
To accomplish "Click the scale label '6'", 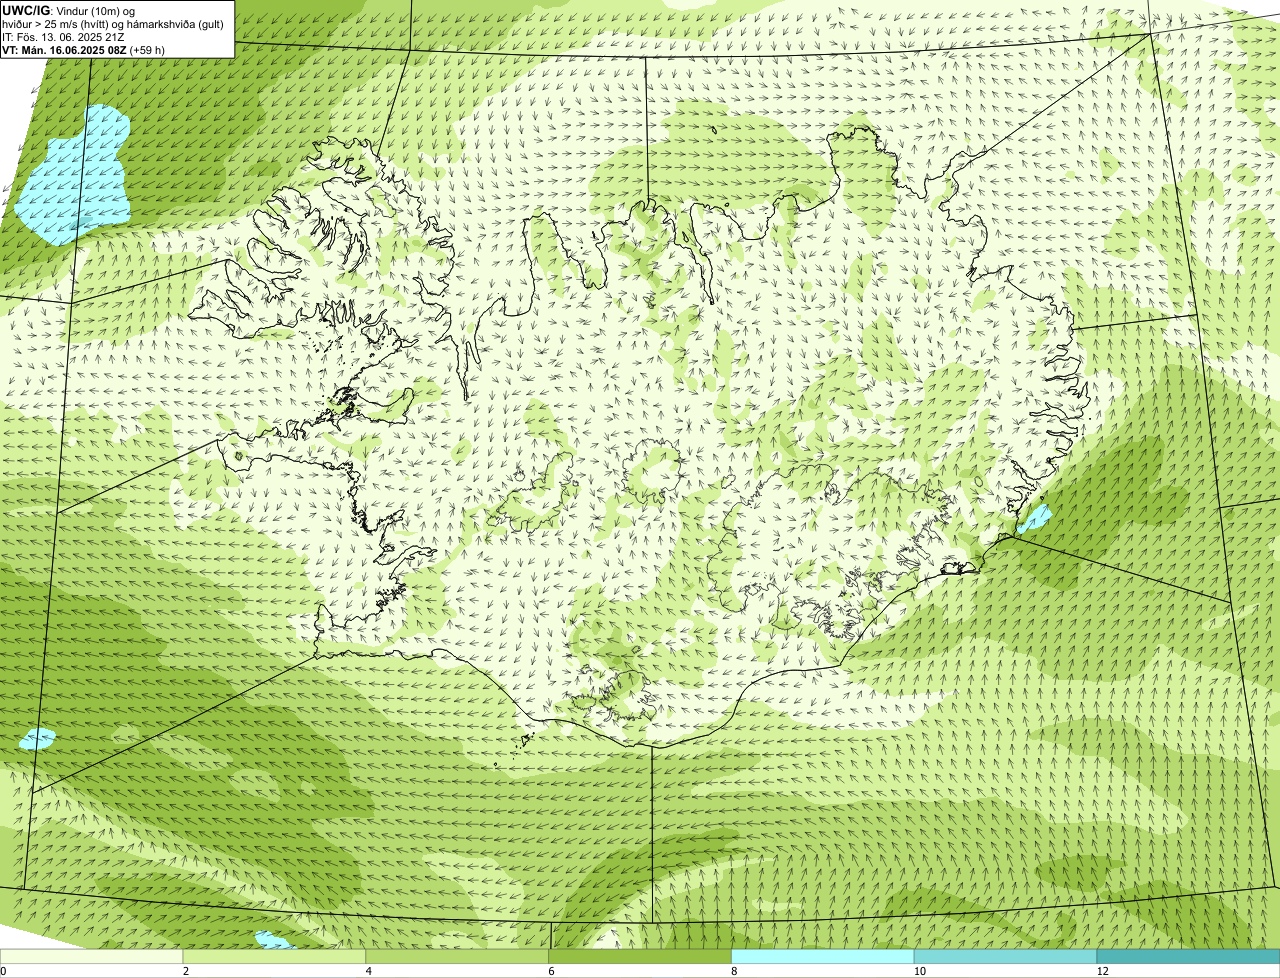I will (551, 971).
